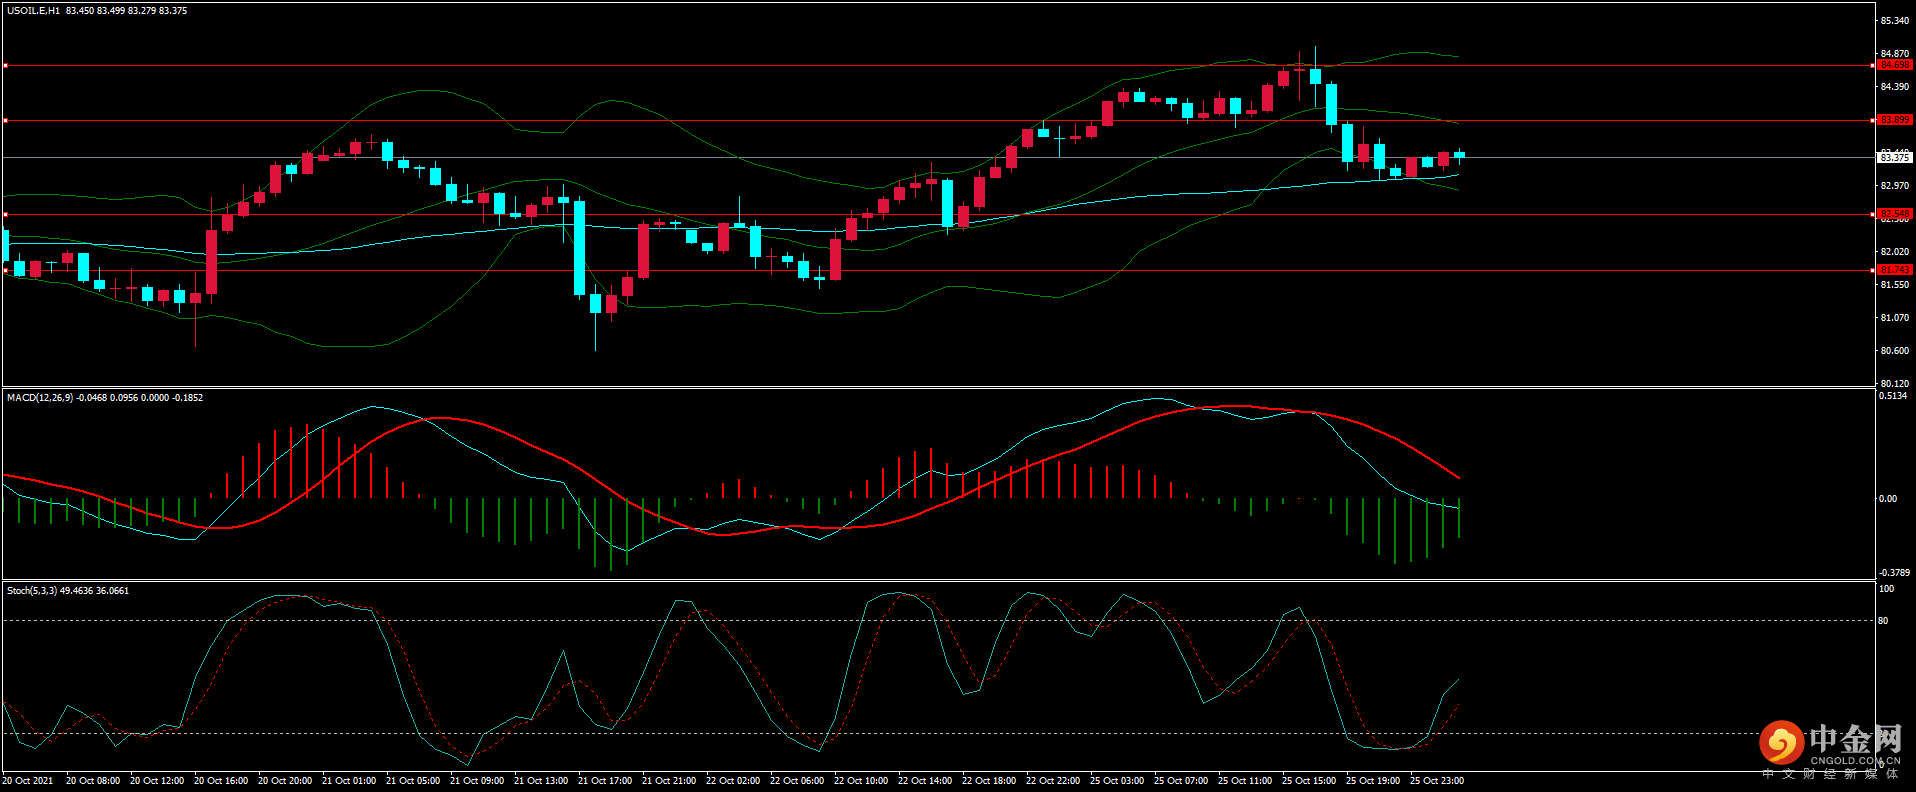Click the 83.899 red price tag
Image resolution: width=1916 pixels, height=792 pixels.
click(1895, 120)
